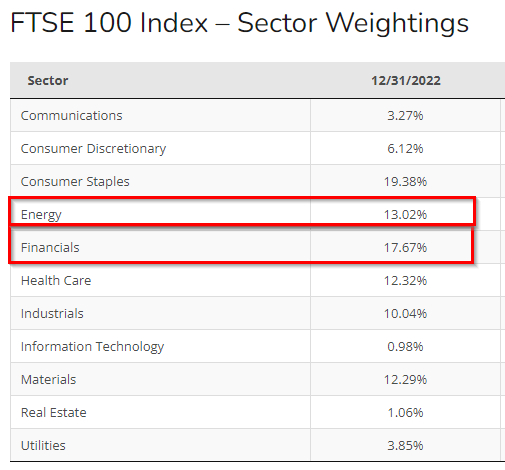The width and height of the screenshot is (505, 470).
Task: Click the Materials sector label
Action: pos(48,379)
